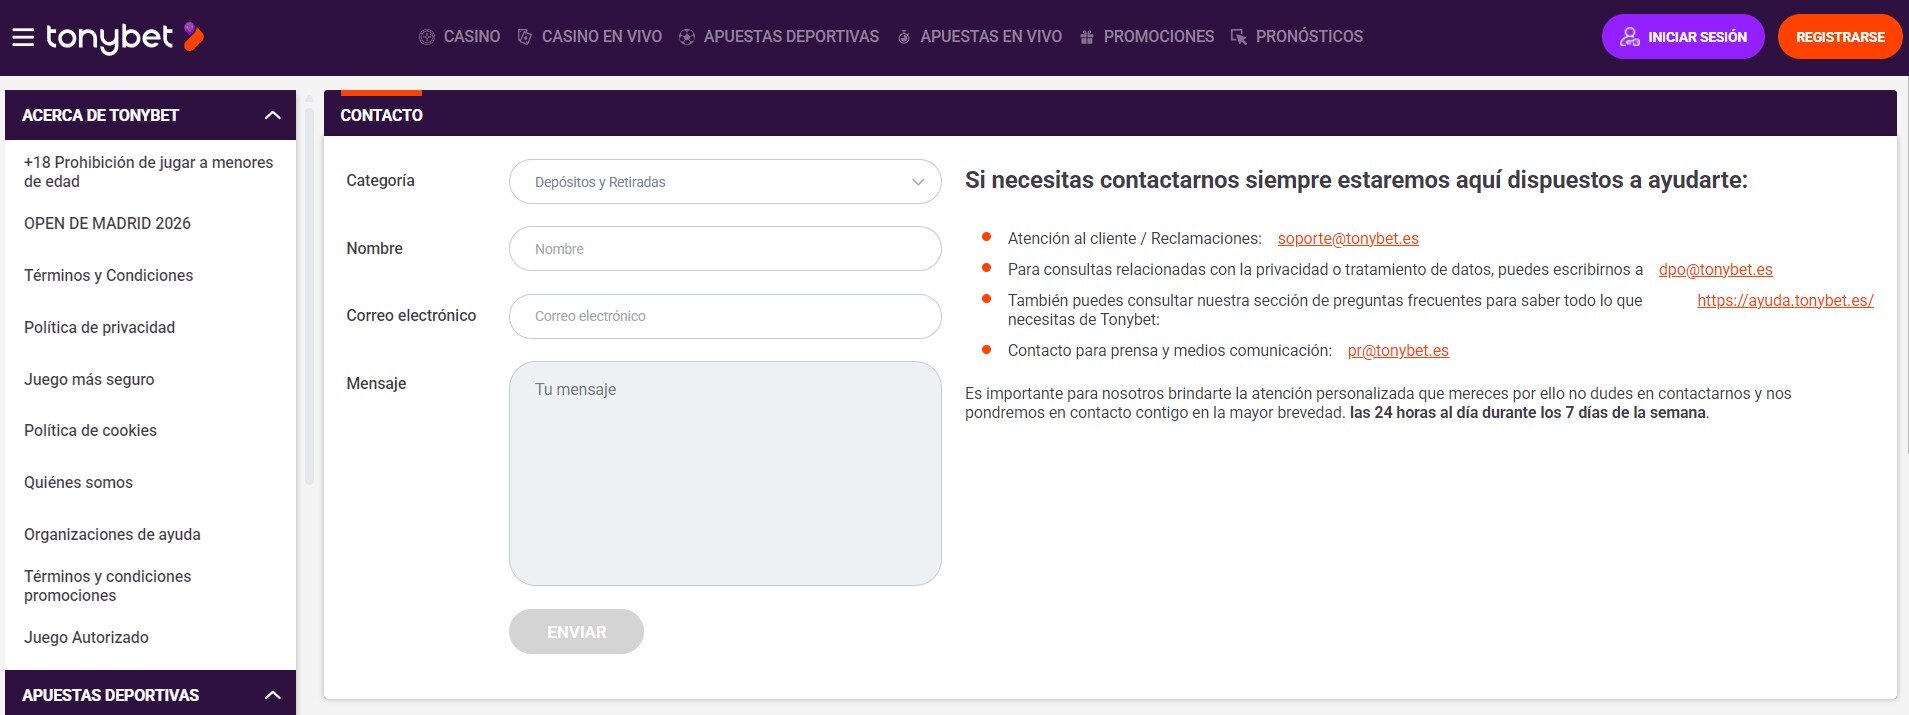Viewport: 1909px width, 715px height.
Task: Open the soporte@tonybet.es email link
Action: point(1348,238)
